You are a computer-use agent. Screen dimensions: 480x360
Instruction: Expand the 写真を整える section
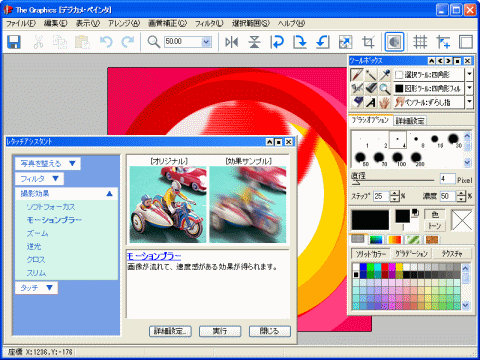pyautogui.click(x=48, y=163)
